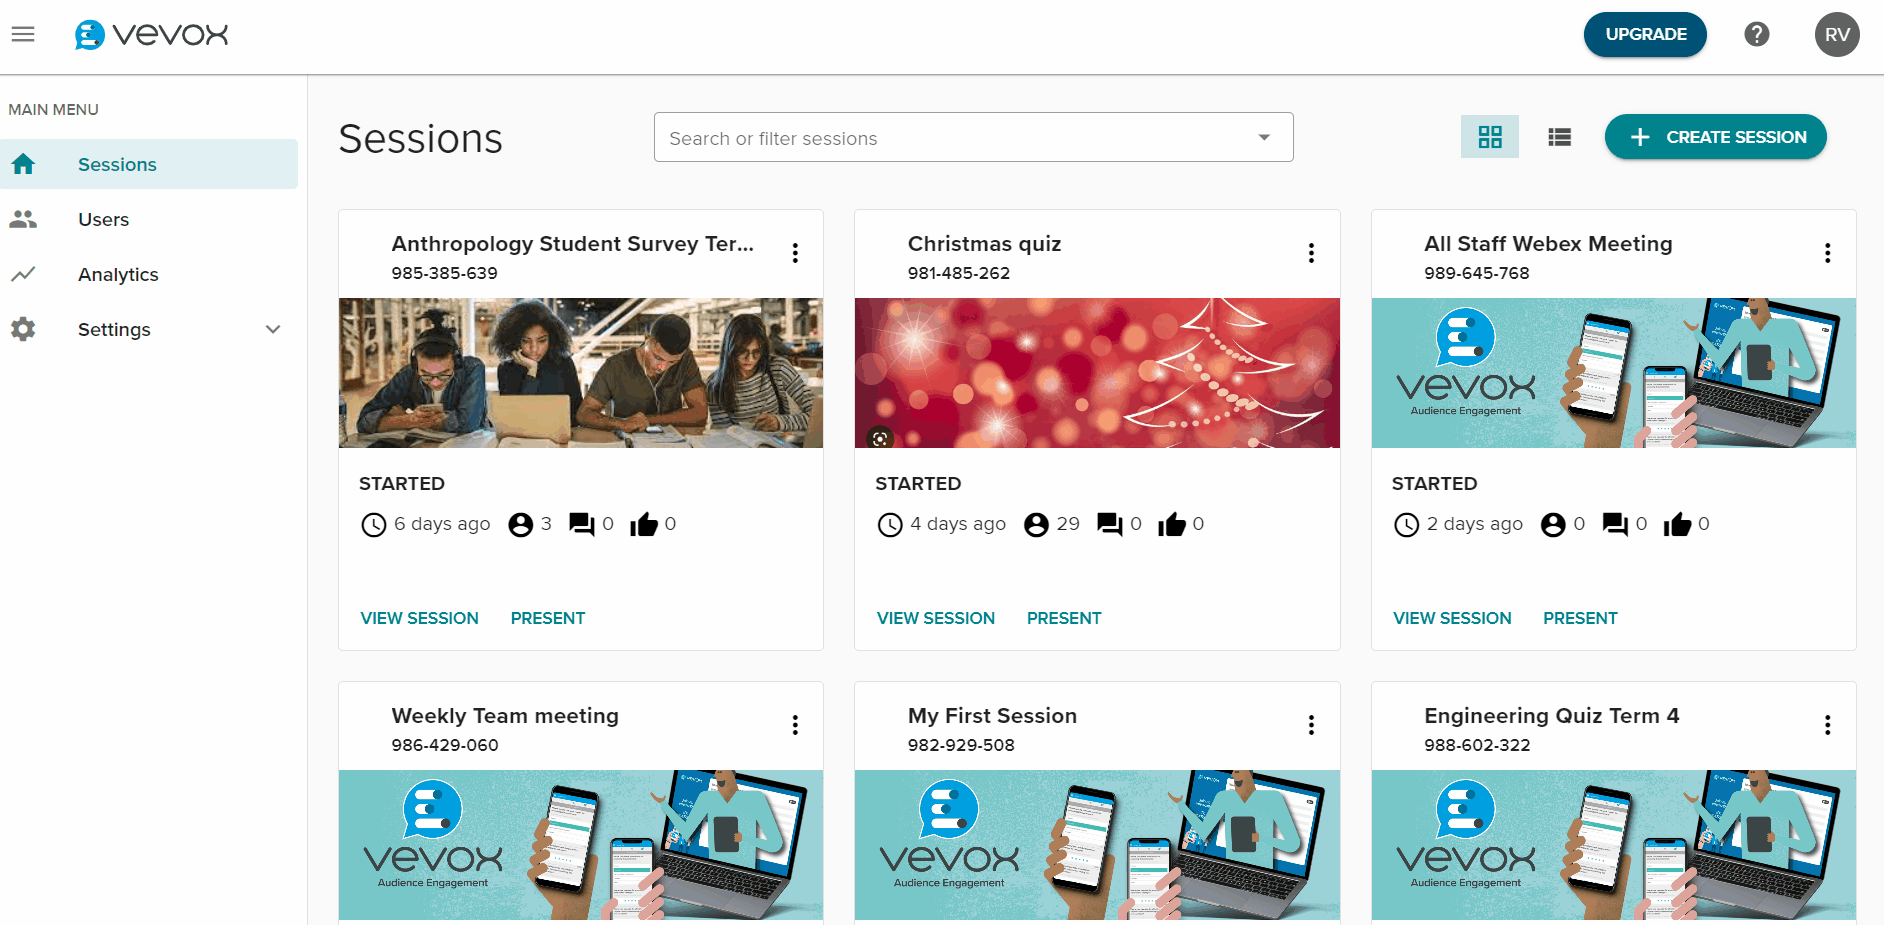Select Users in the main menu
Screen dimensions: 1884x925
click(x=149, y=219)
